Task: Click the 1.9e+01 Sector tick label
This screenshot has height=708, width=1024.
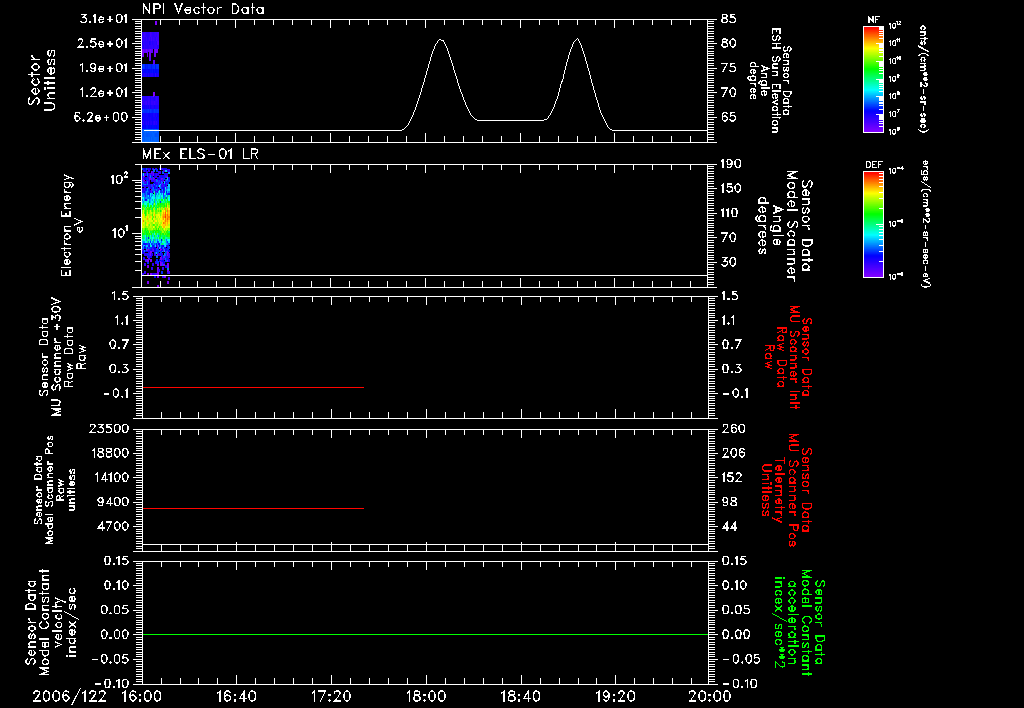Action: (103, 68)
